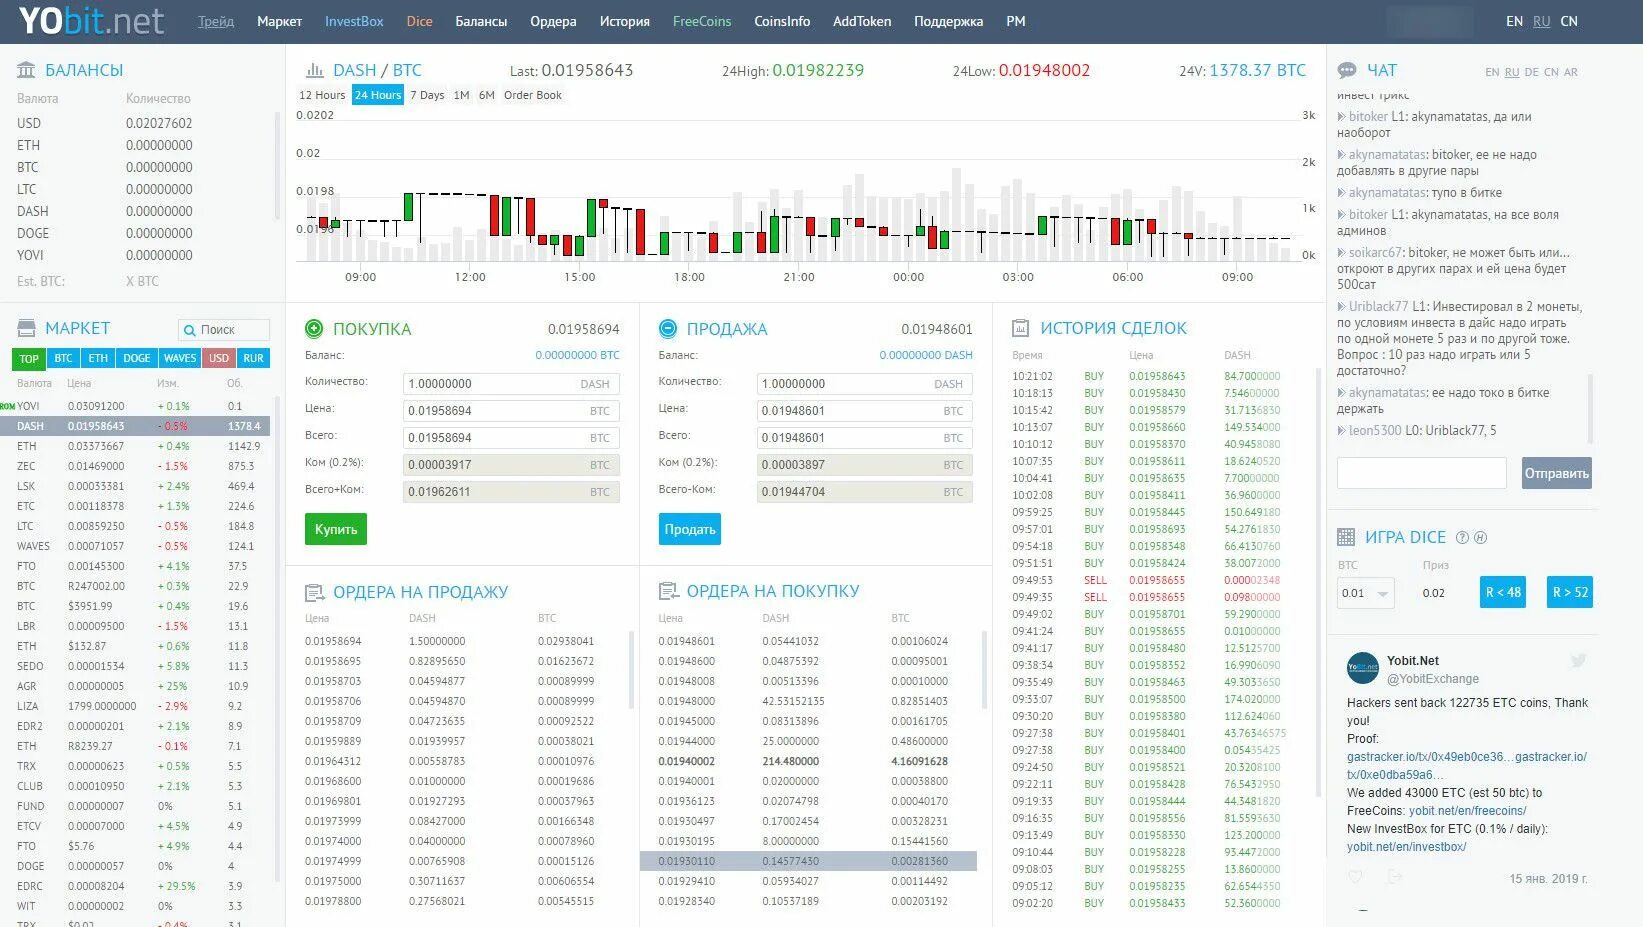Click the Twitter icon on the Yobit.Net post
The width and height of the screenshot is (1643, 927).
(x=1578, y=660)
